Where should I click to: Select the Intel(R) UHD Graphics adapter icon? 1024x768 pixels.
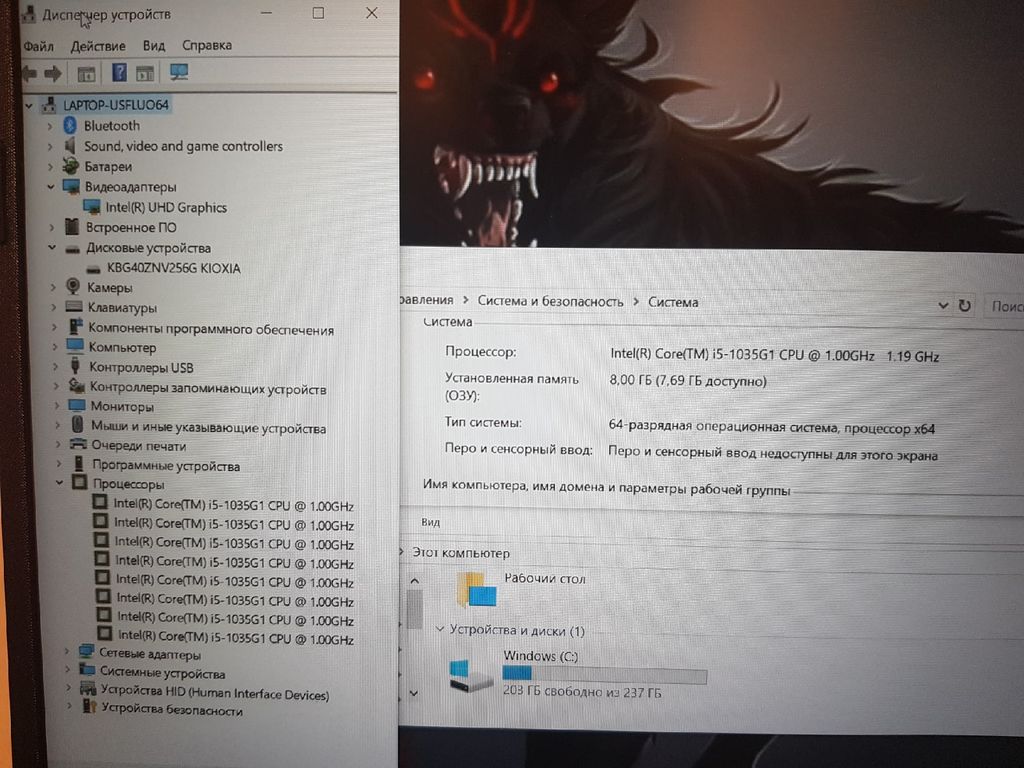[92, 207]
